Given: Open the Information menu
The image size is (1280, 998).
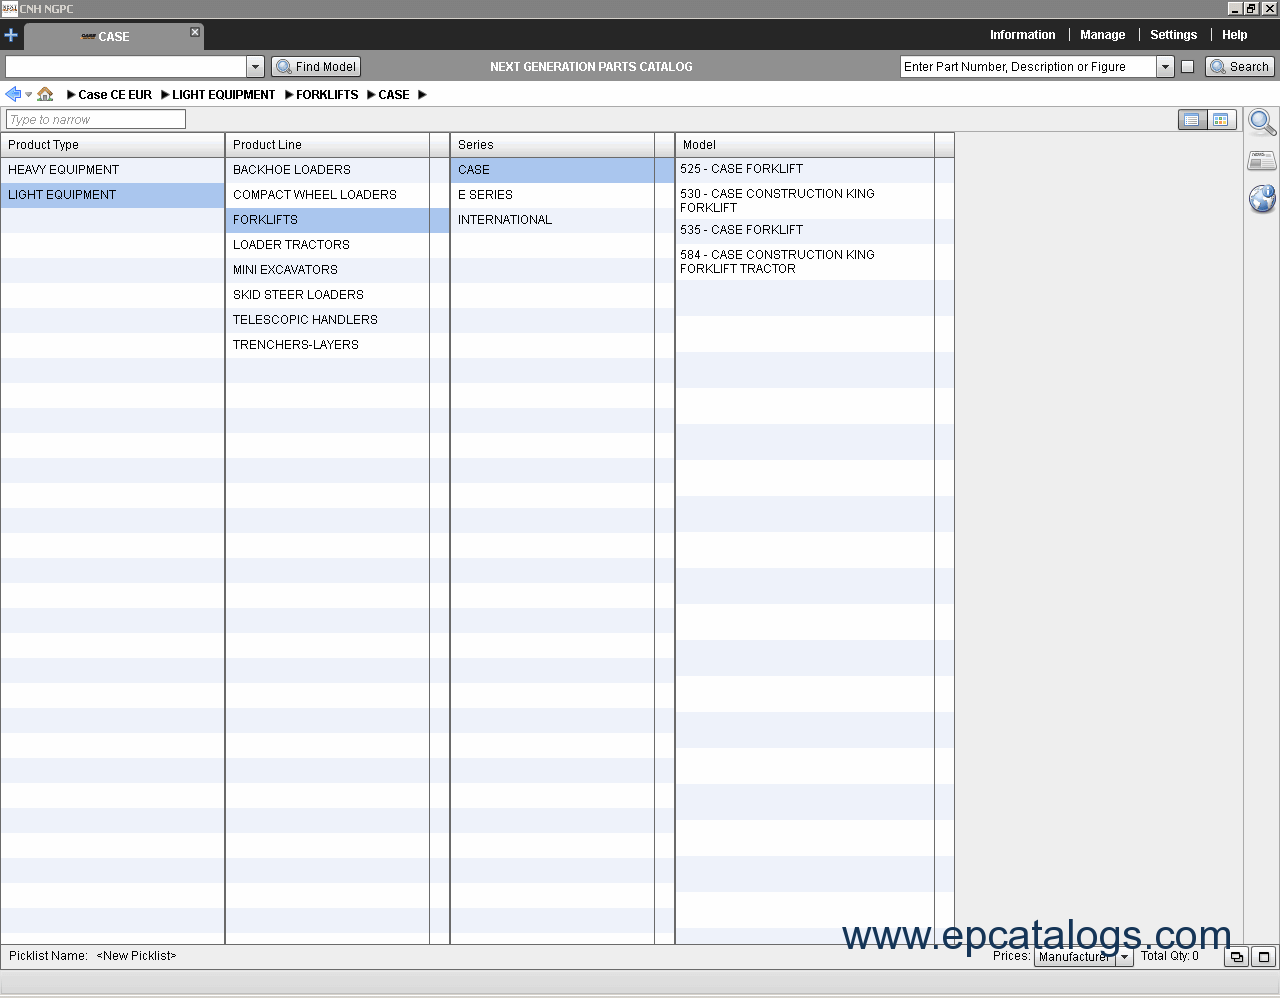Looking at the screenshot, I should pyautogui.click(x=1022, y=35).
